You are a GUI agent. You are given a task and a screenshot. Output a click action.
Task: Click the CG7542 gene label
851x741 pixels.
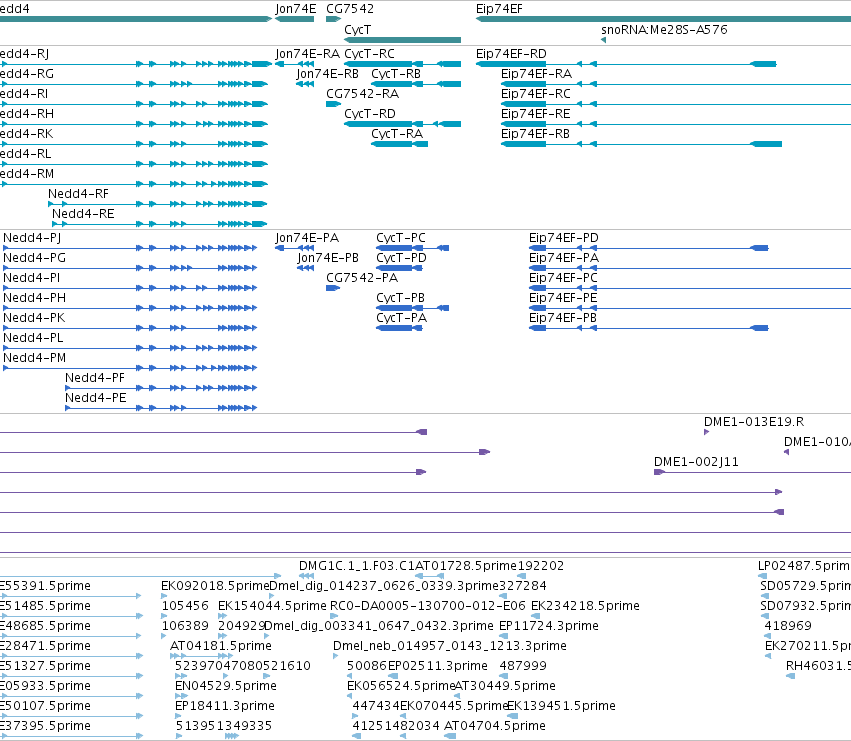click(x=350, y=9)
